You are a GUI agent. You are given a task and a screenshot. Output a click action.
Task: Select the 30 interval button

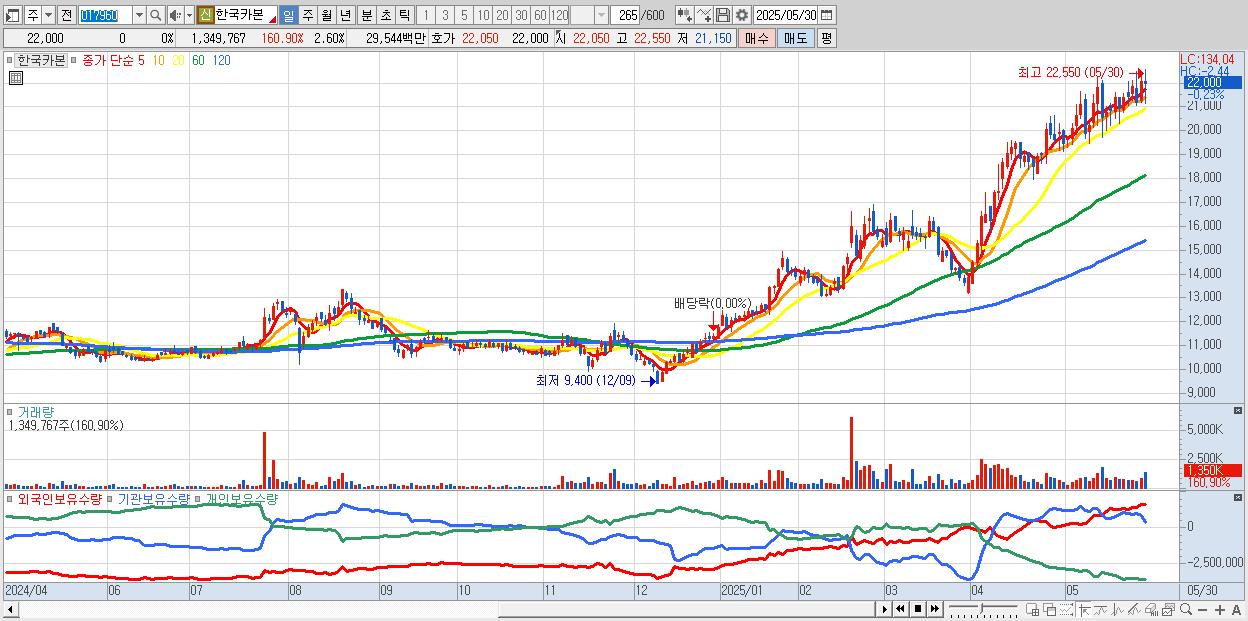tap(521, 15)
